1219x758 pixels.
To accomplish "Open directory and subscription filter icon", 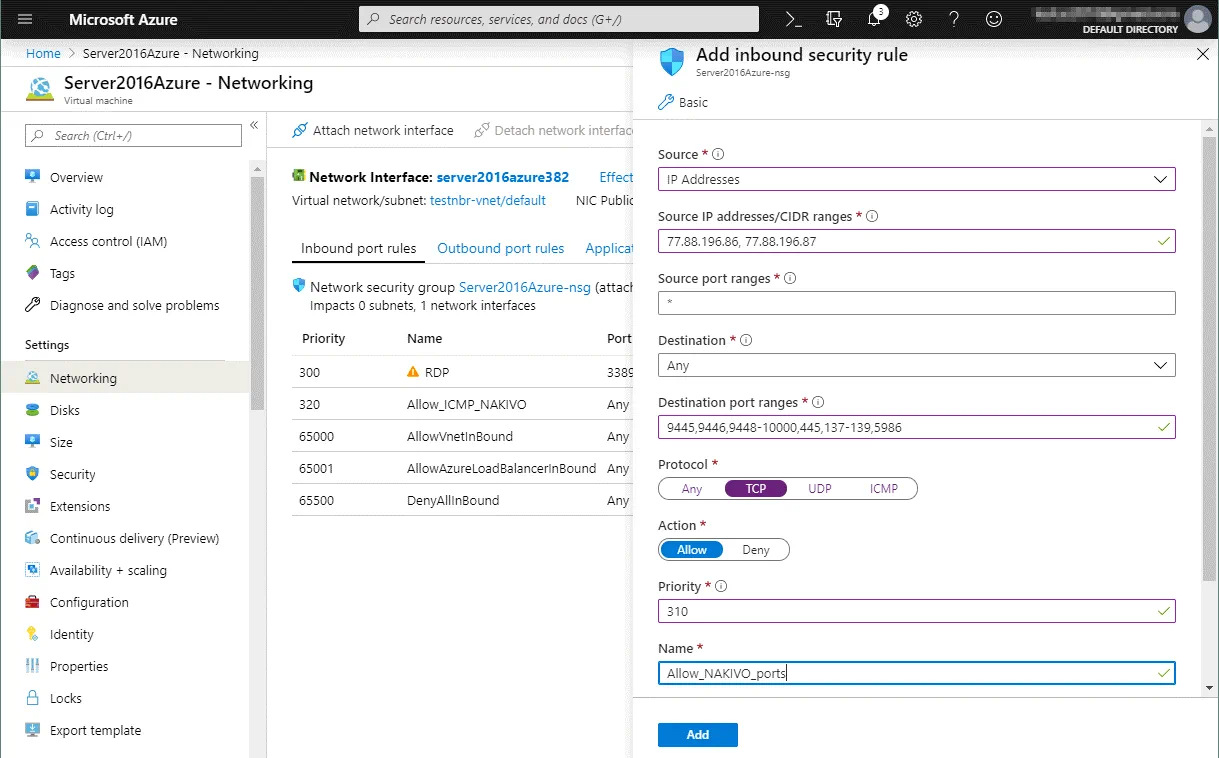I will click(x=834, y=19).
